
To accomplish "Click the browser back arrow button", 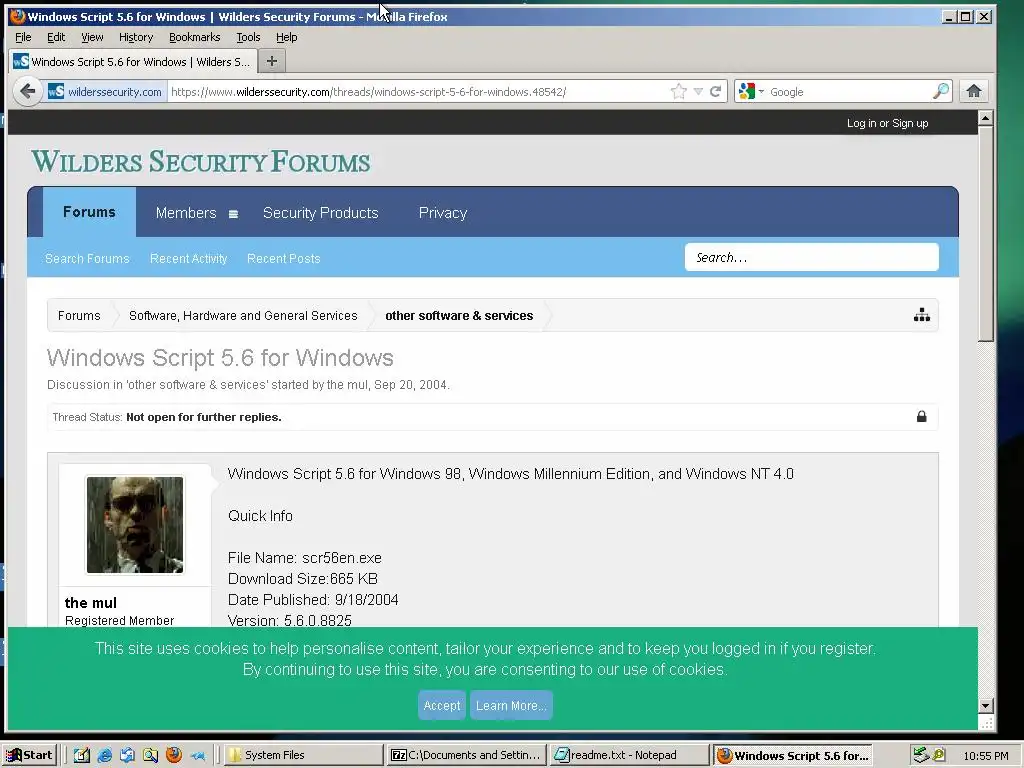I will point(27,91).
